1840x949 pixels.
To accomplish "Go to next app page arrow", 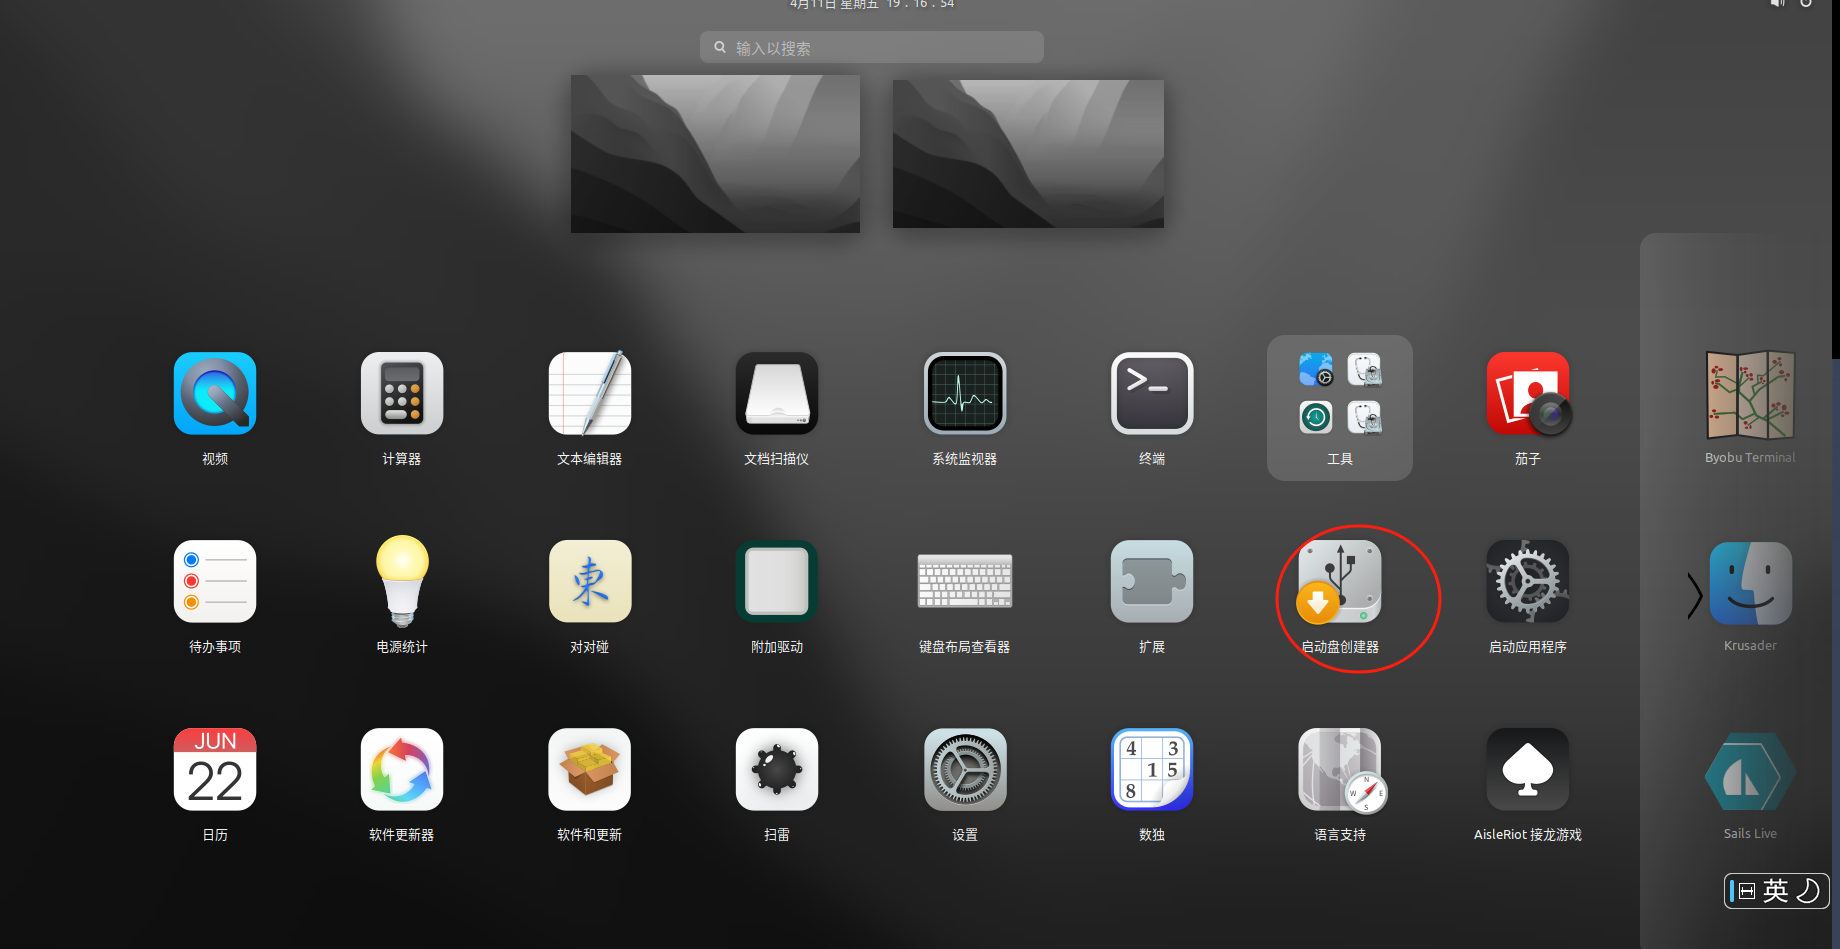I will point(1694,596).
